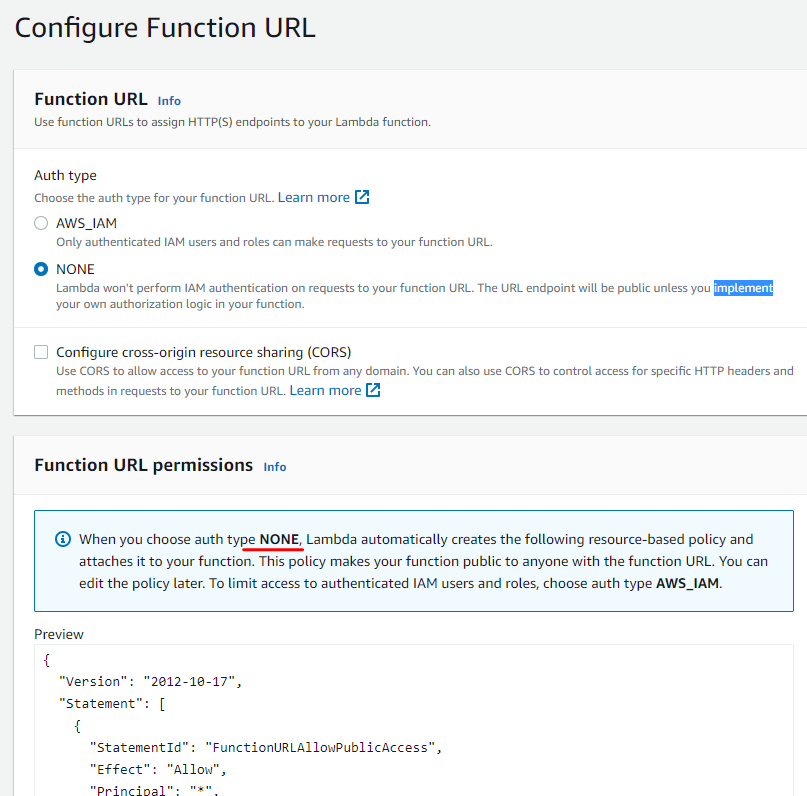Enable Configure cross-origin resource sharing checkbox
The height and width of the screenshot is (796, 807).
(41, 352)
